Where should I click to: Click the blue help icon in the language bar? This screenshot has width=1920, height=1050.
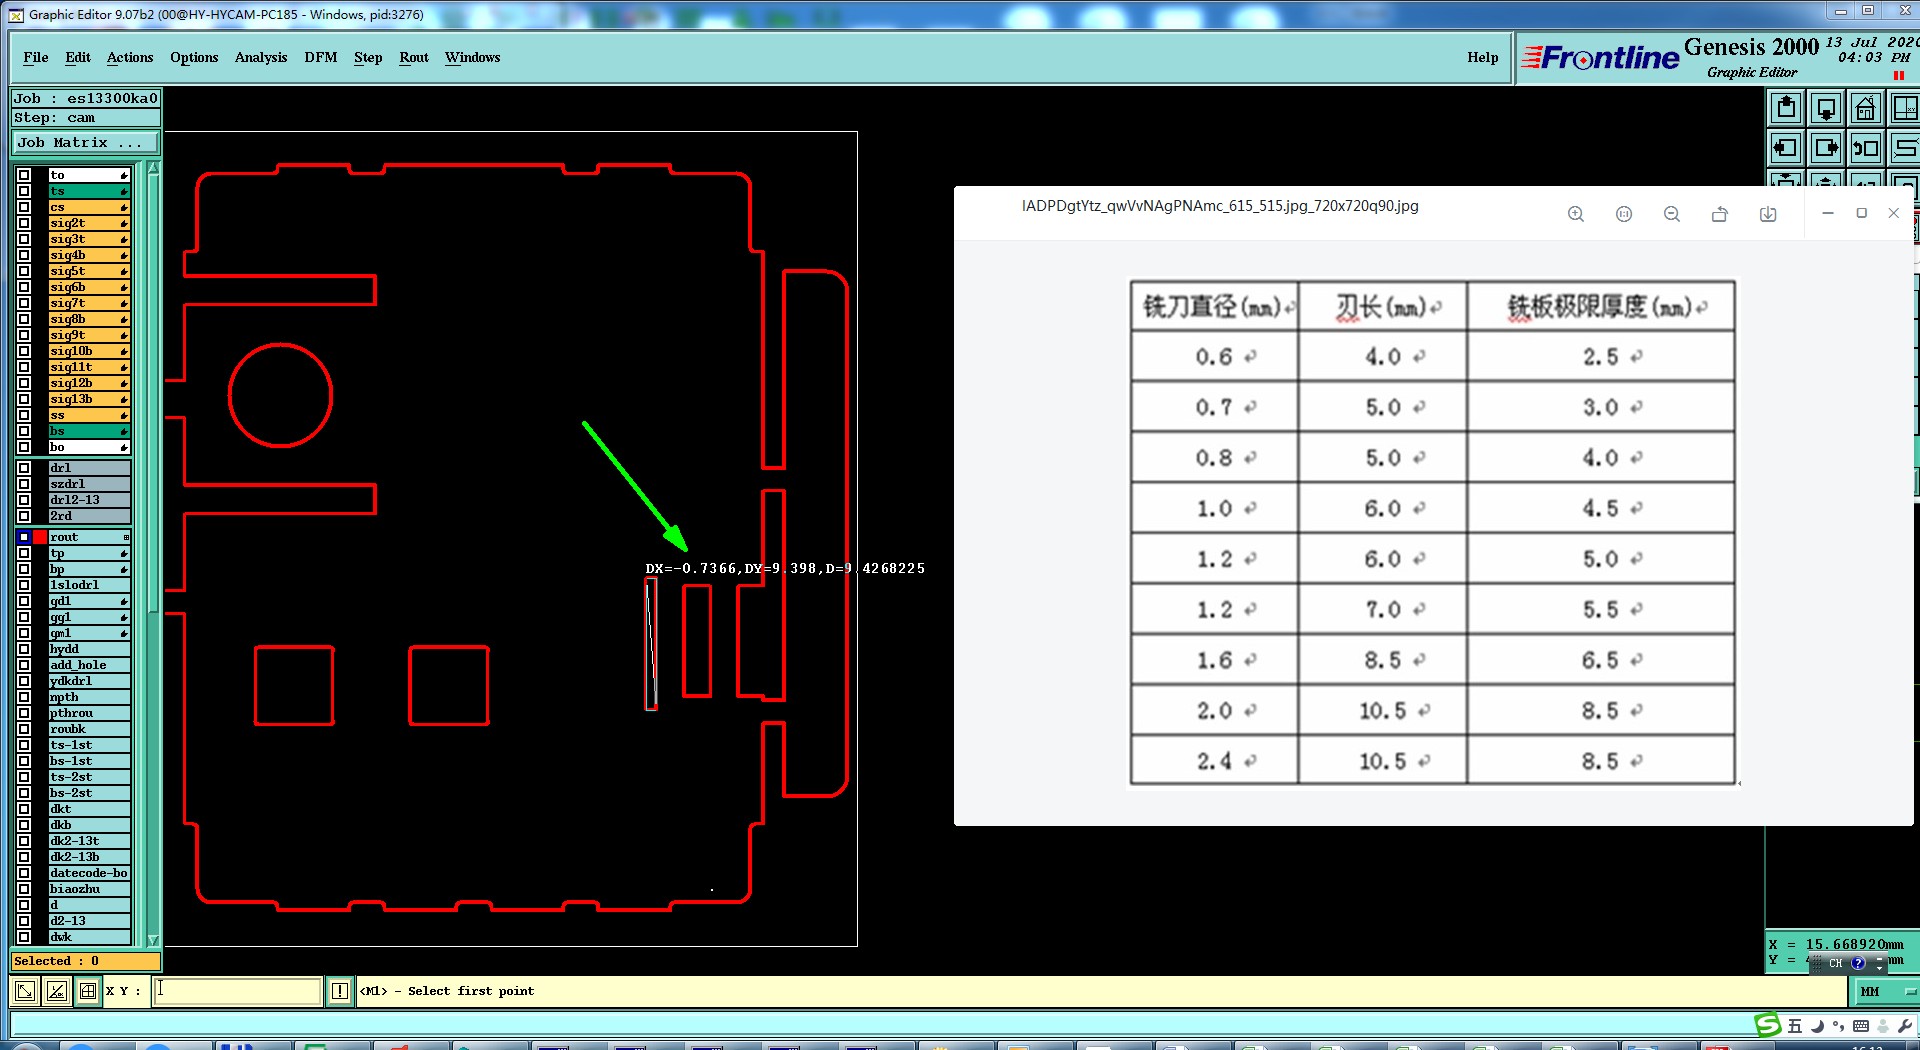pyautogui.click(x=1858, y=963)
